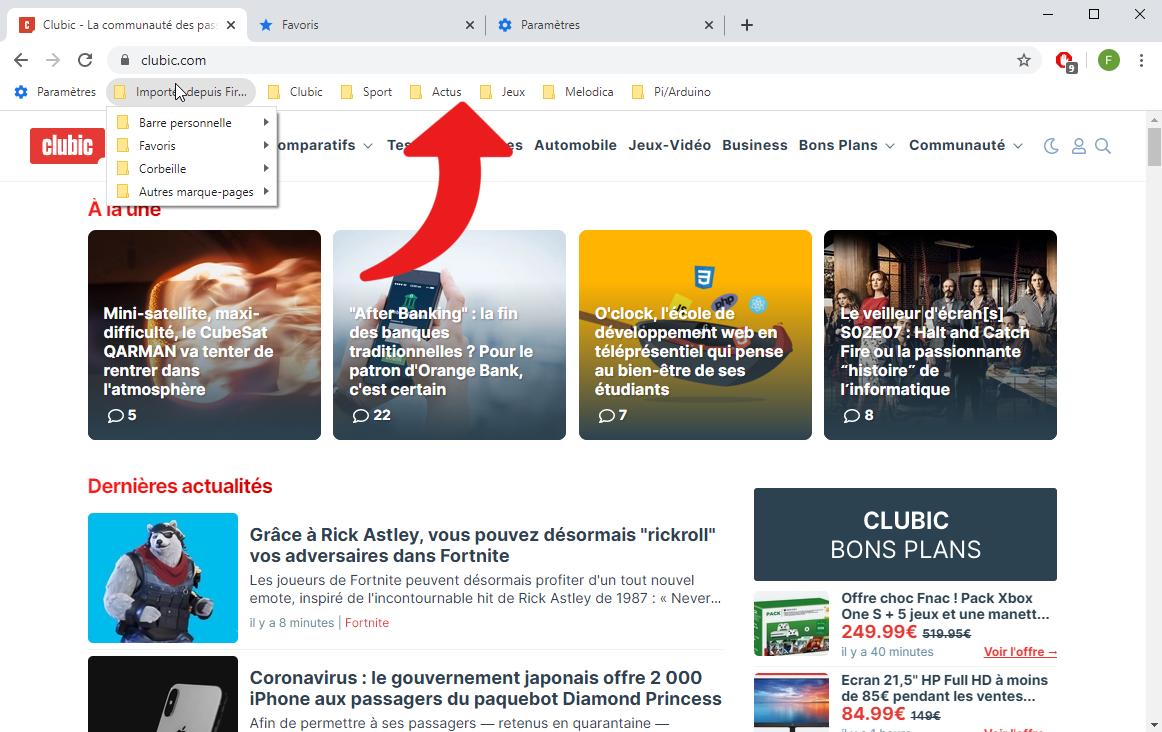The width and height of the screenshot is (1162, 732).
Task: Go to the Business section
Action: [754, 145]
